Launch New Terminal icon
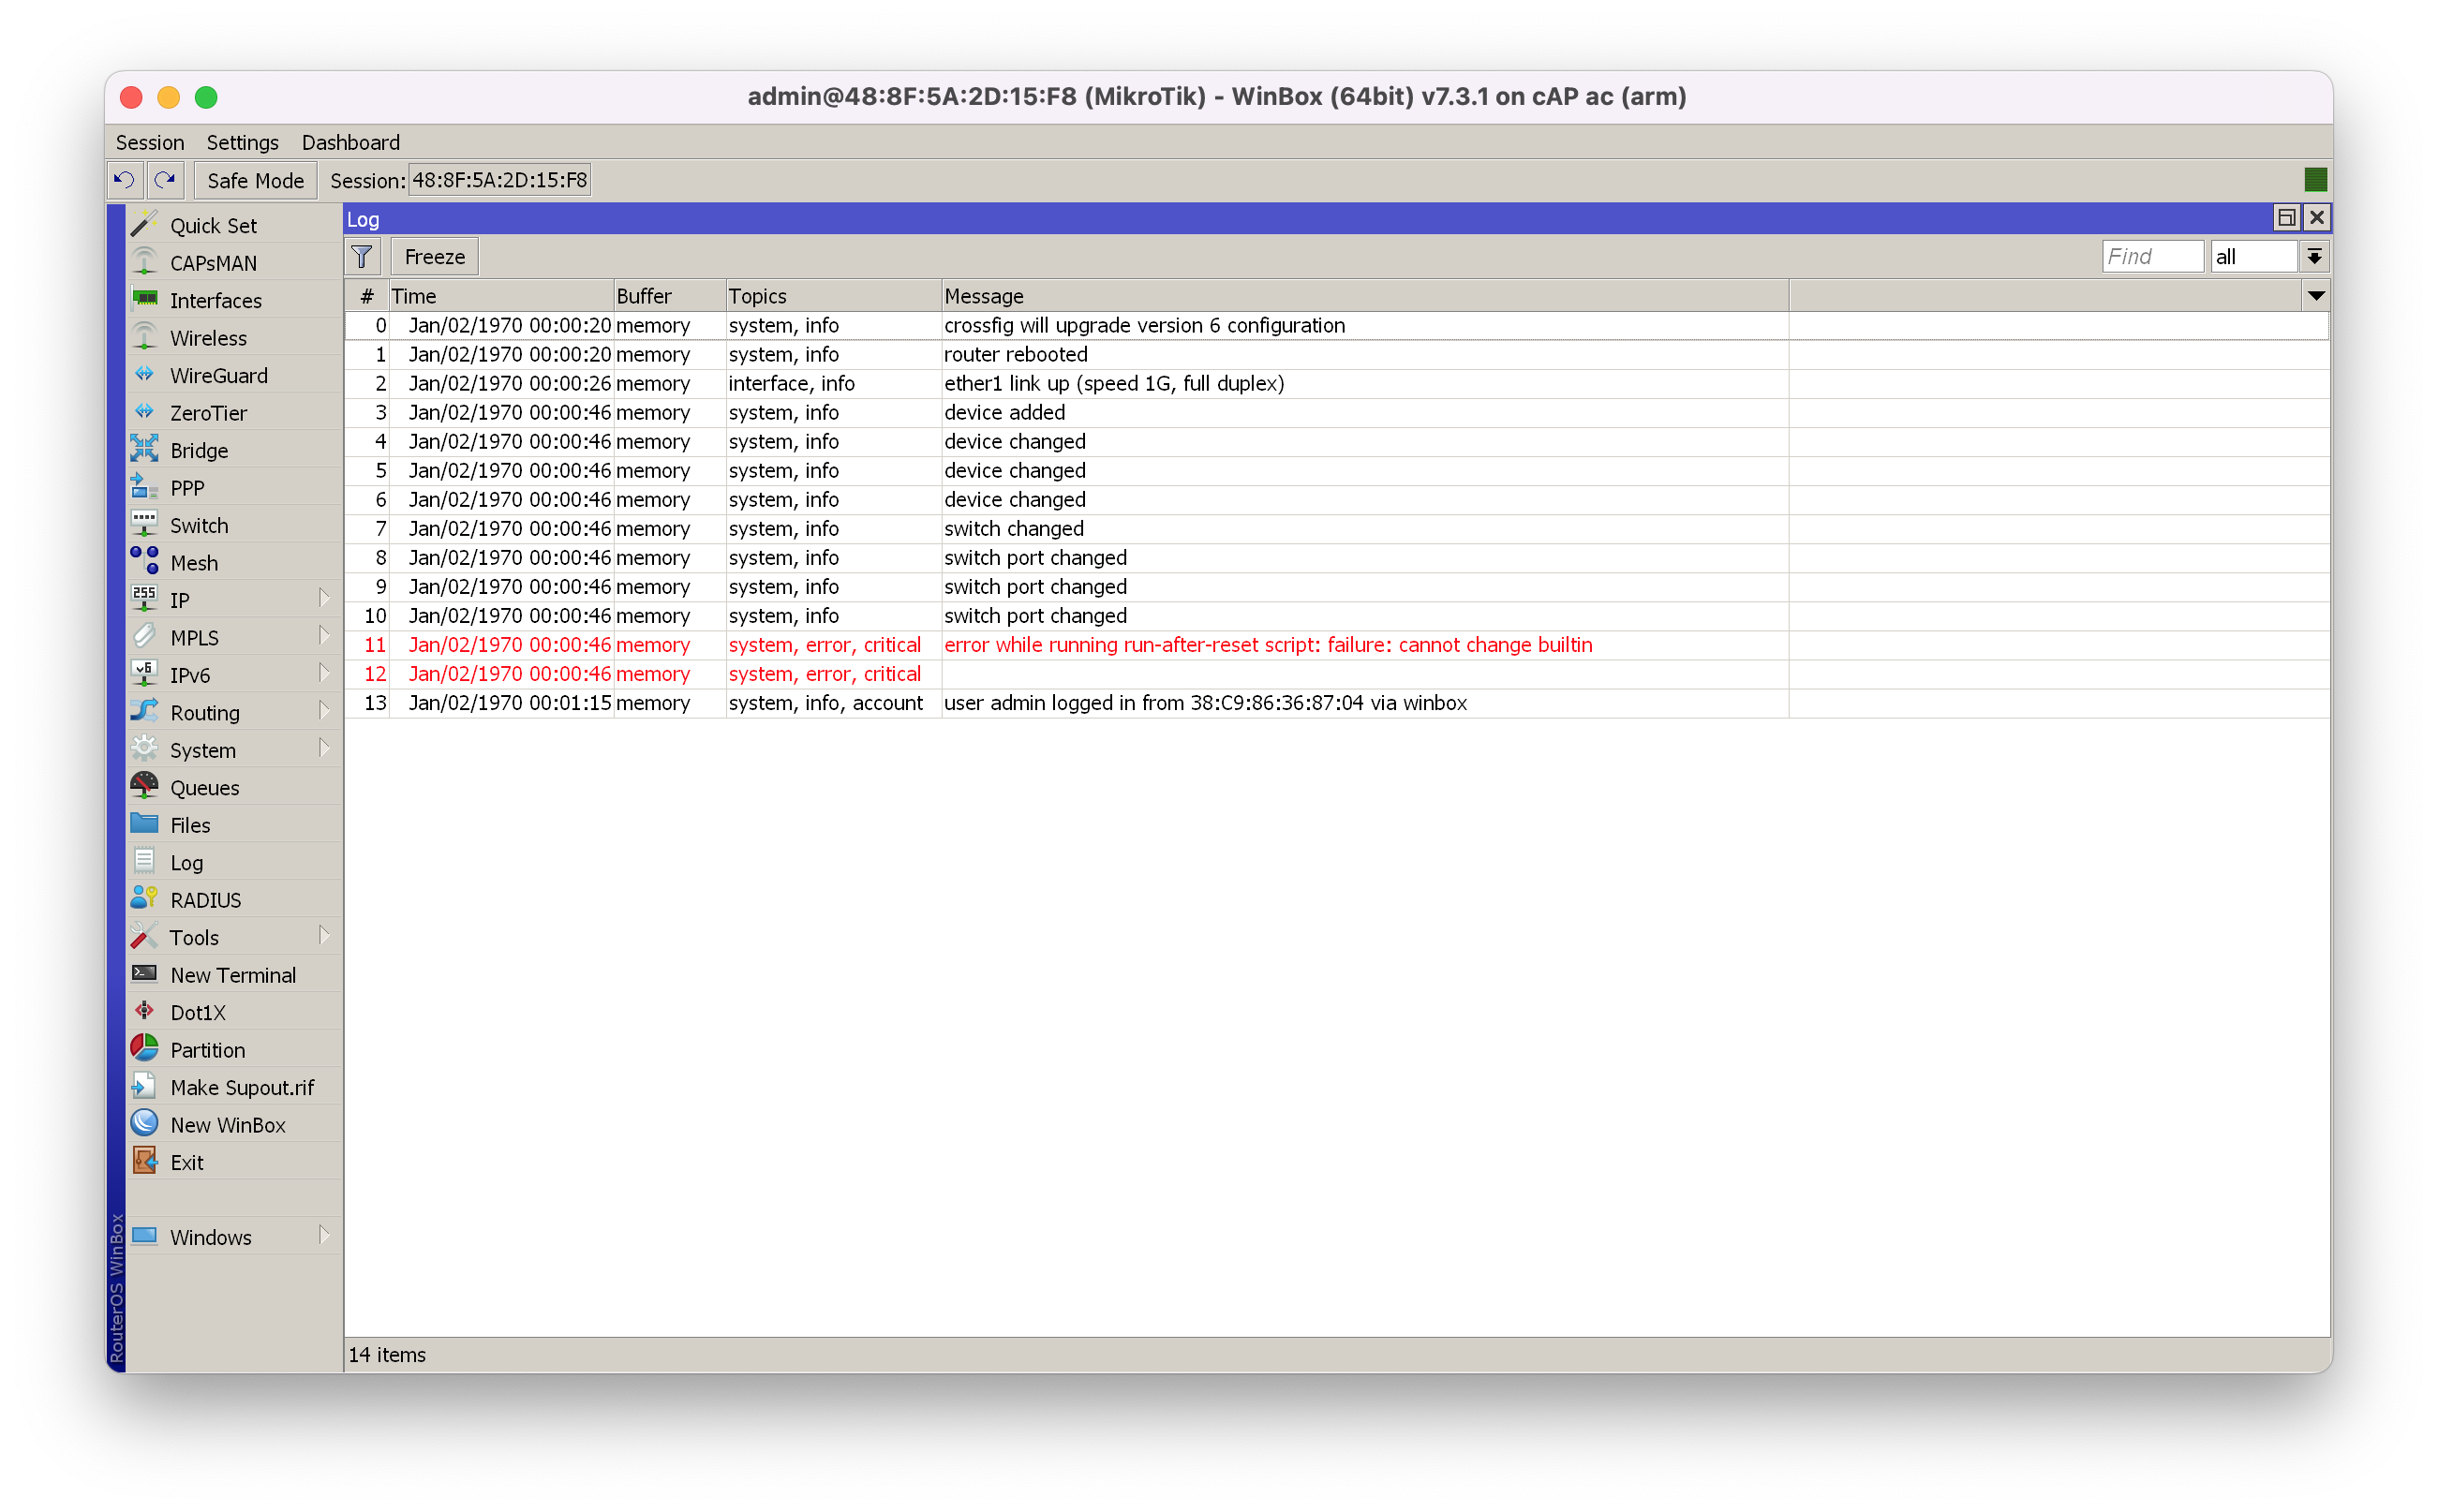Screen dimensions: 2438x1512 [144, 974]
